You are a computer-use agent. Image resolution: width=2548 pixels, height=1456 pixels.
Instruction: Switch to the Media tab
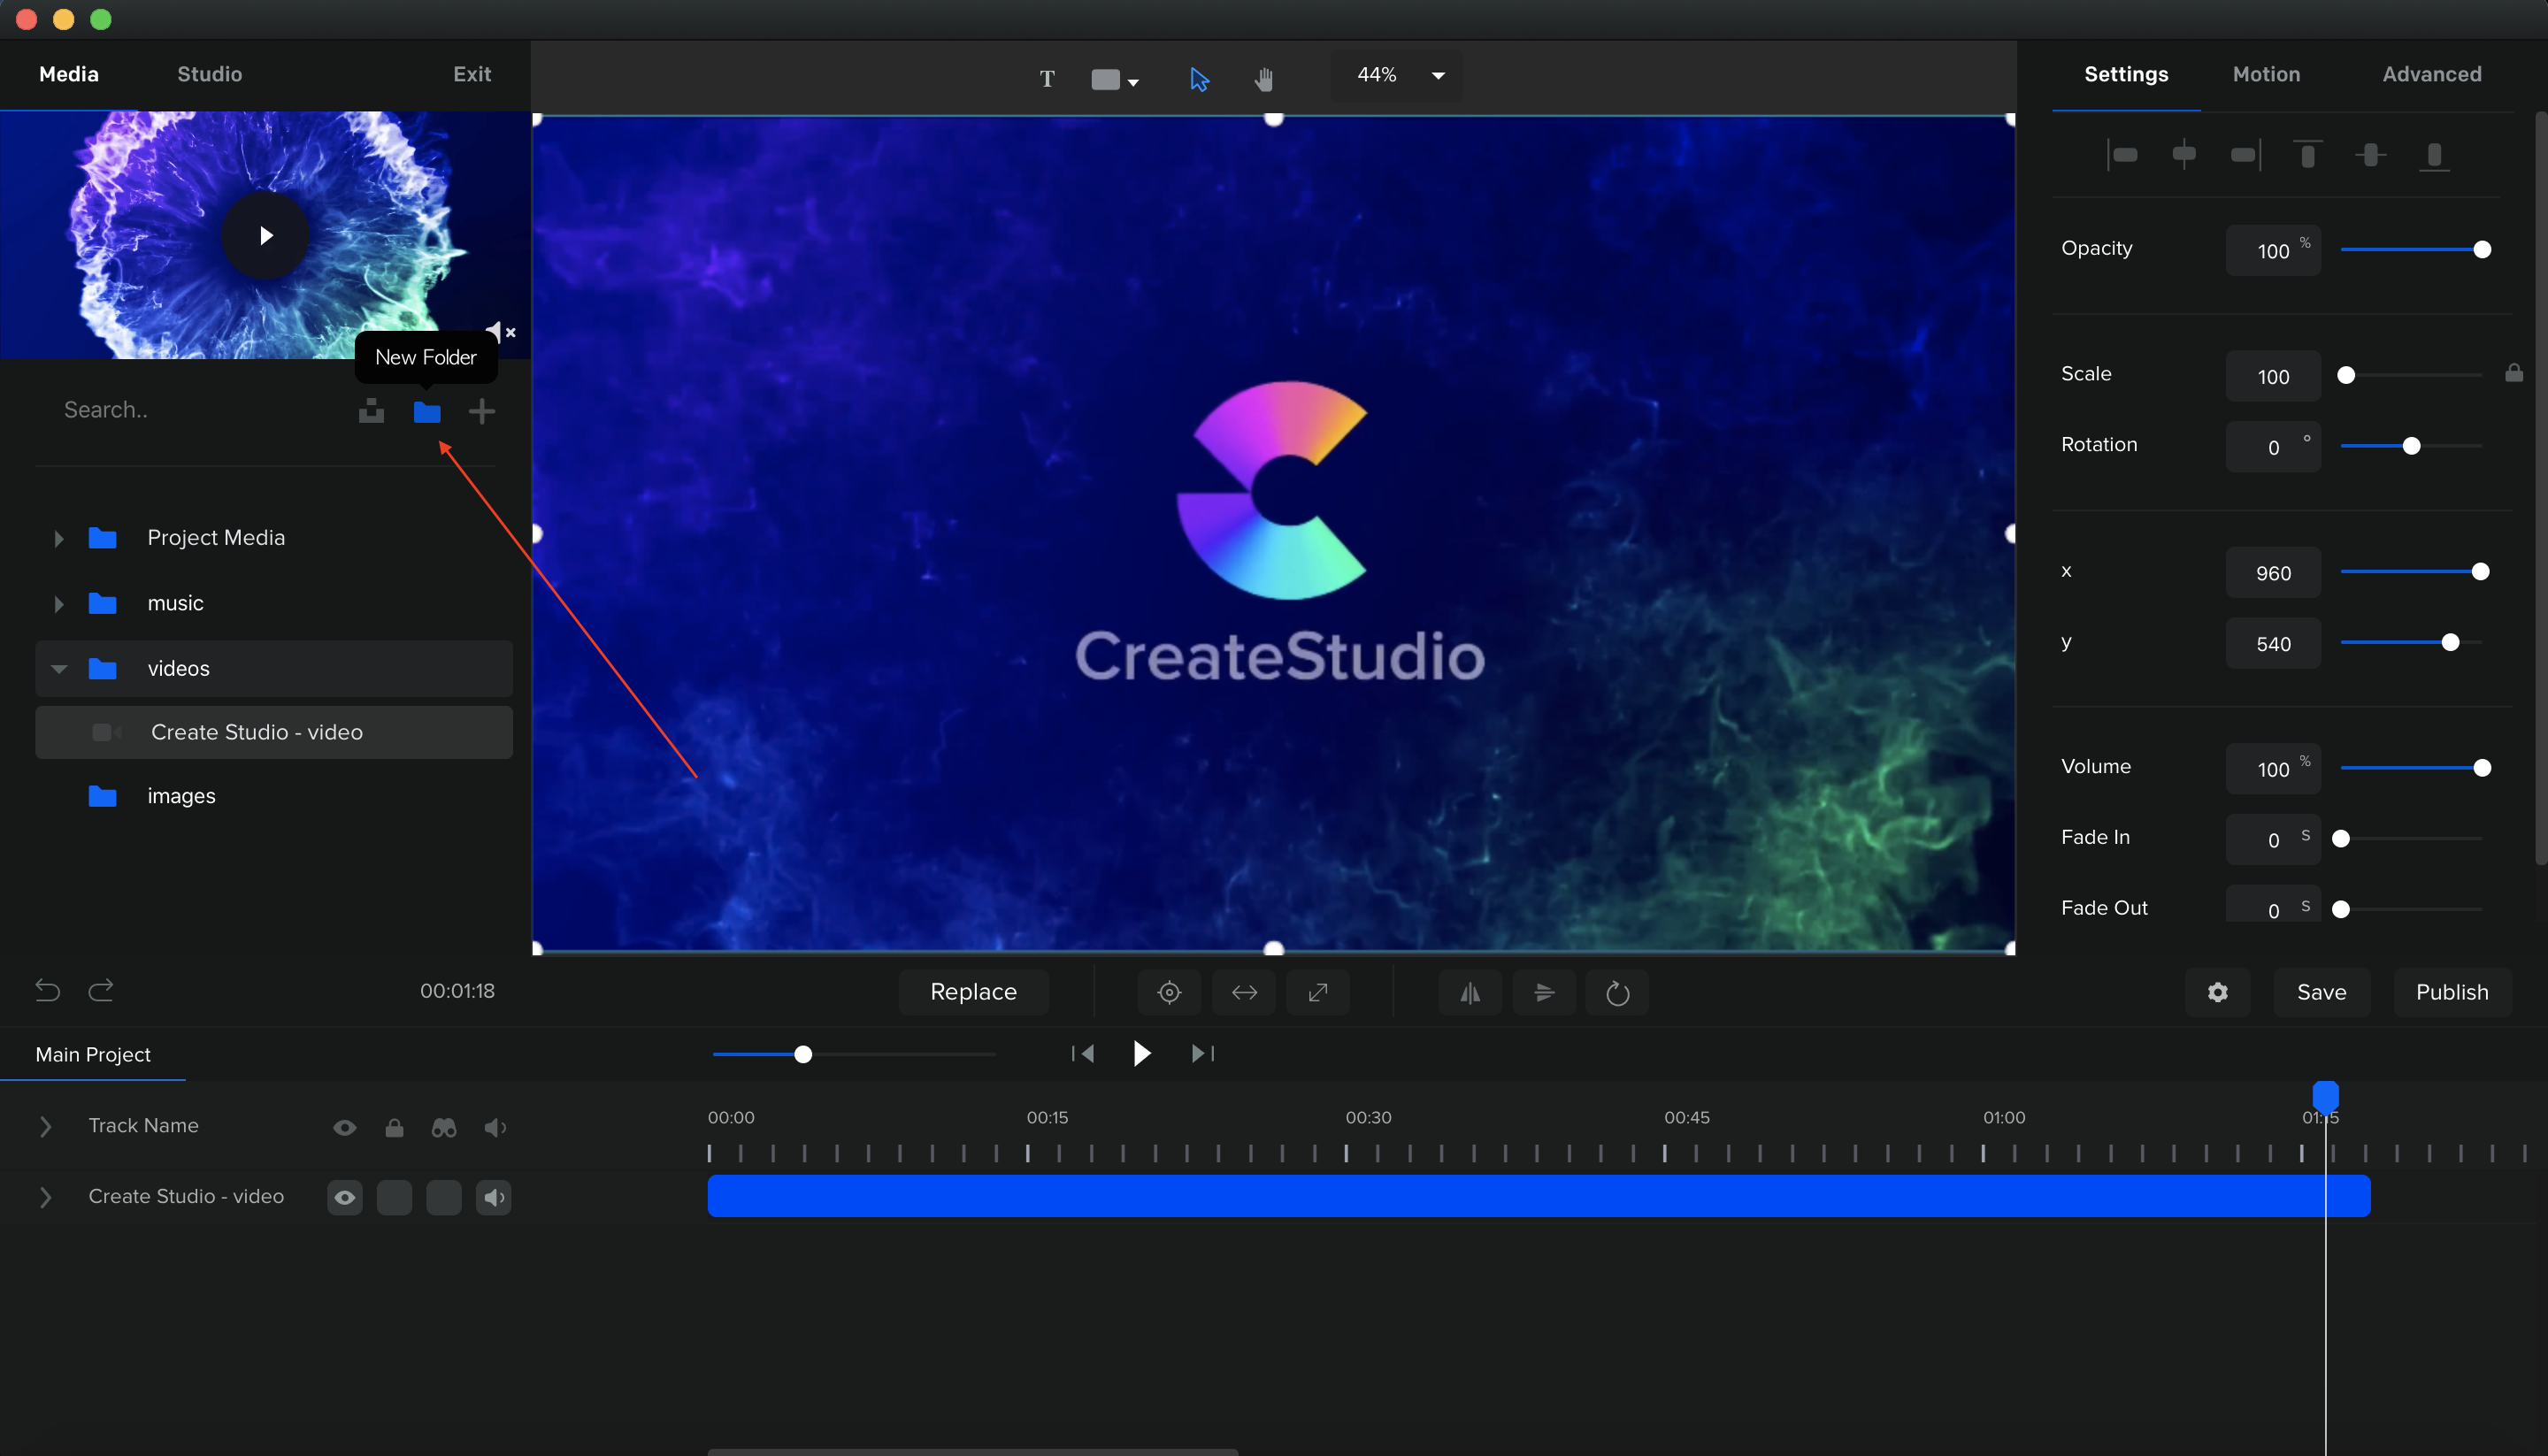(x=69, y=74)
